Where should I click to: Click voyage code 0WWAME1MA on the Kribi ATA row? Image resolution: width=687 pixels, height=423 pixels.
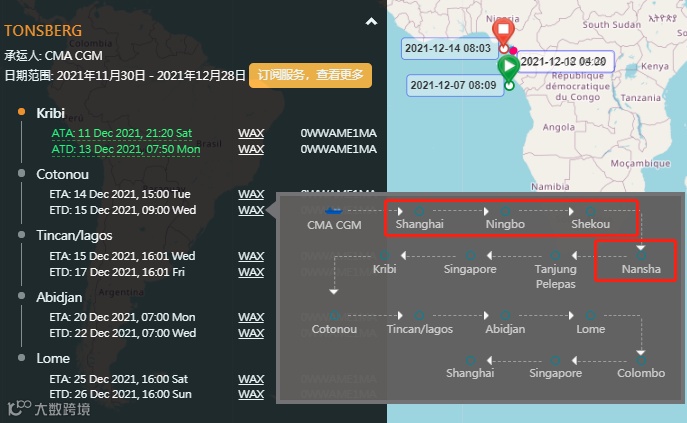[338, 133]
